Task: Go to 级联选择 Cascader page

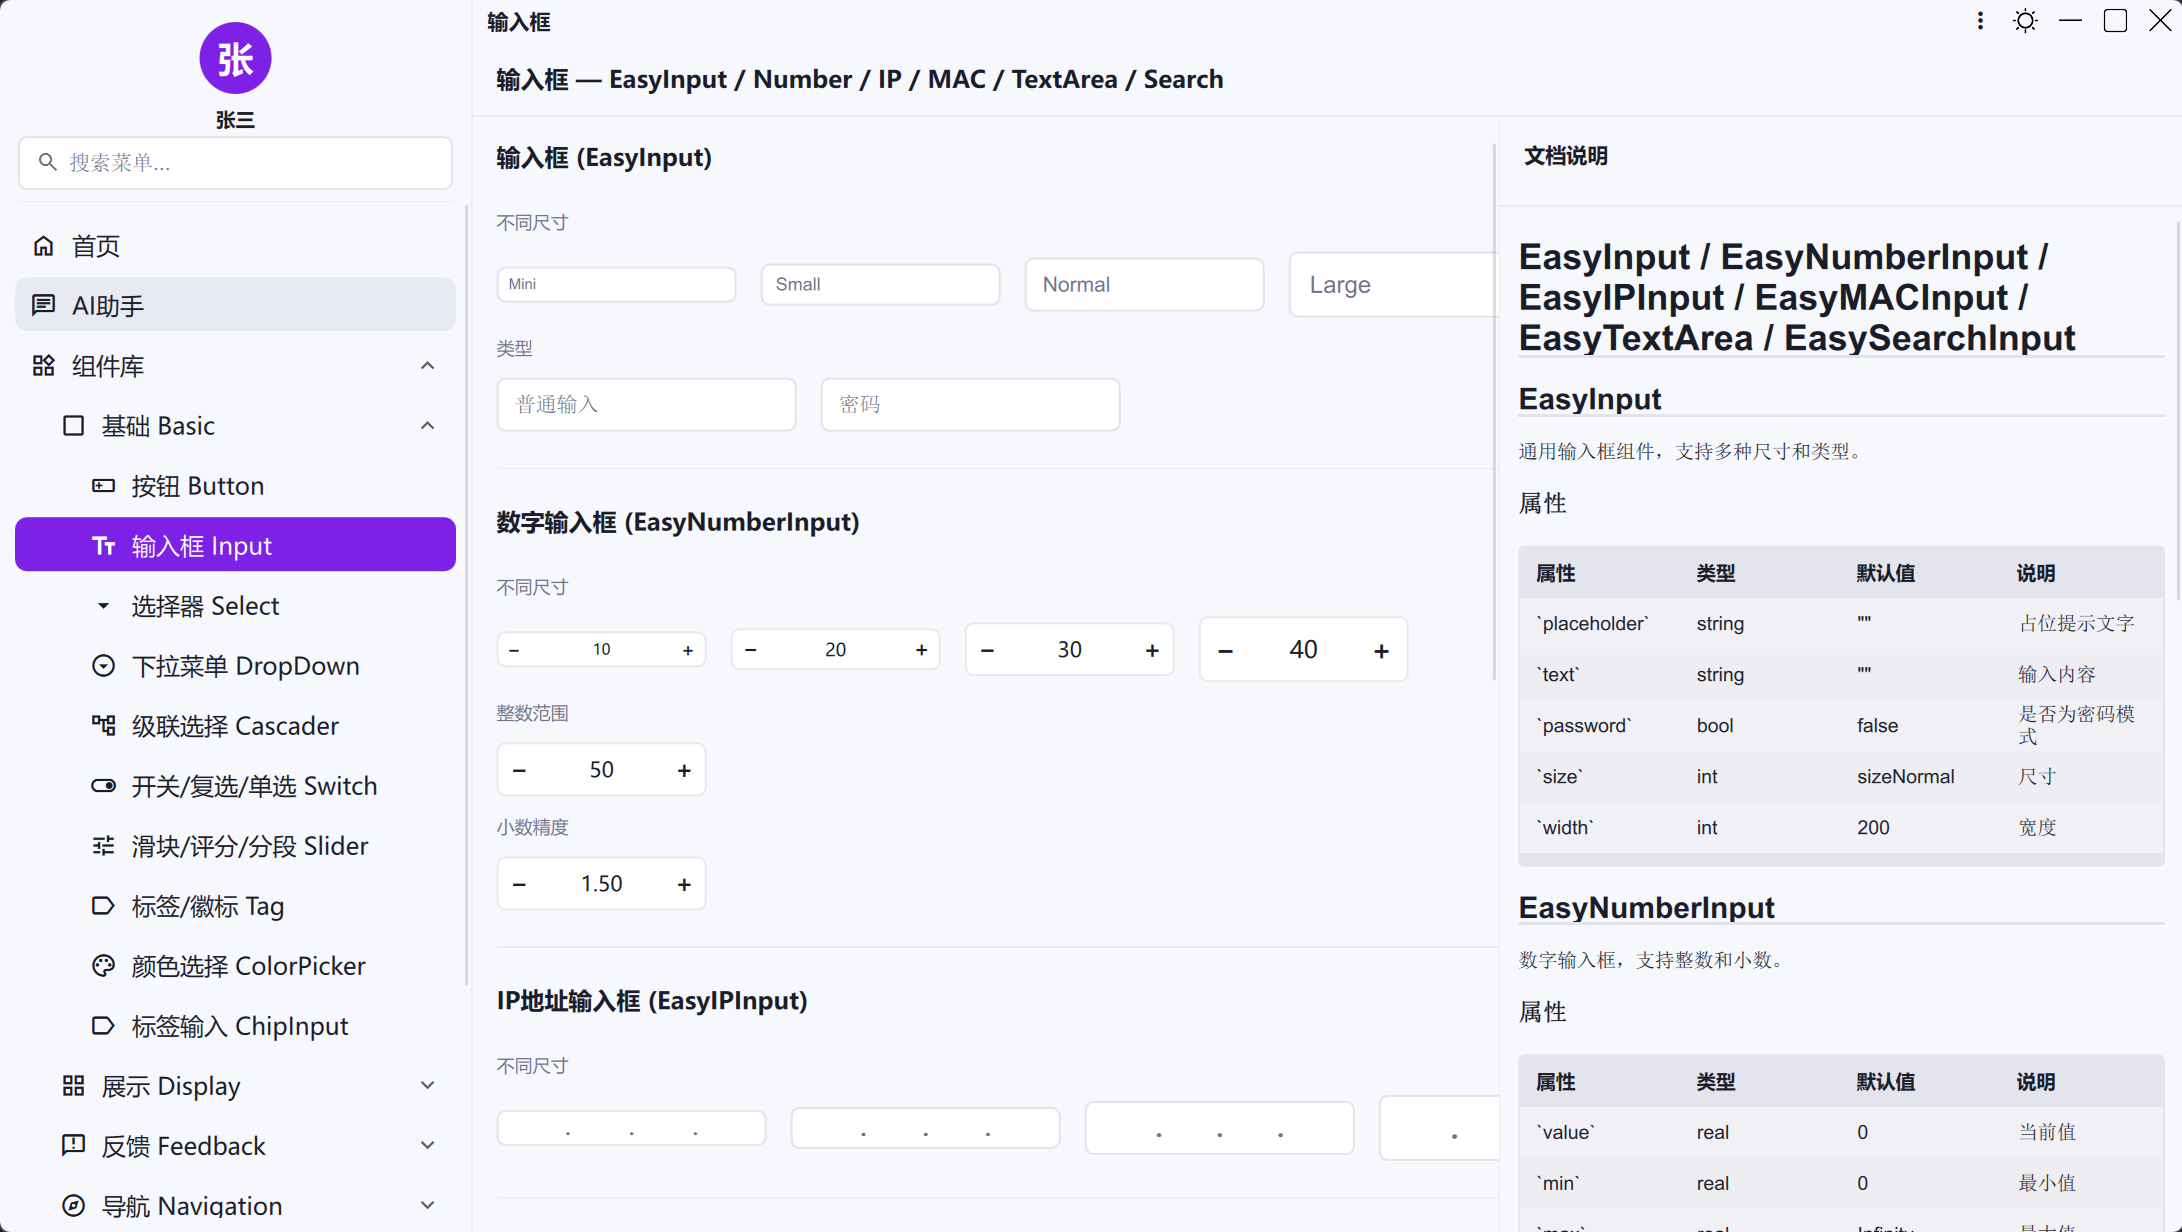Action: pyautogui.click(x=235, y=726)
